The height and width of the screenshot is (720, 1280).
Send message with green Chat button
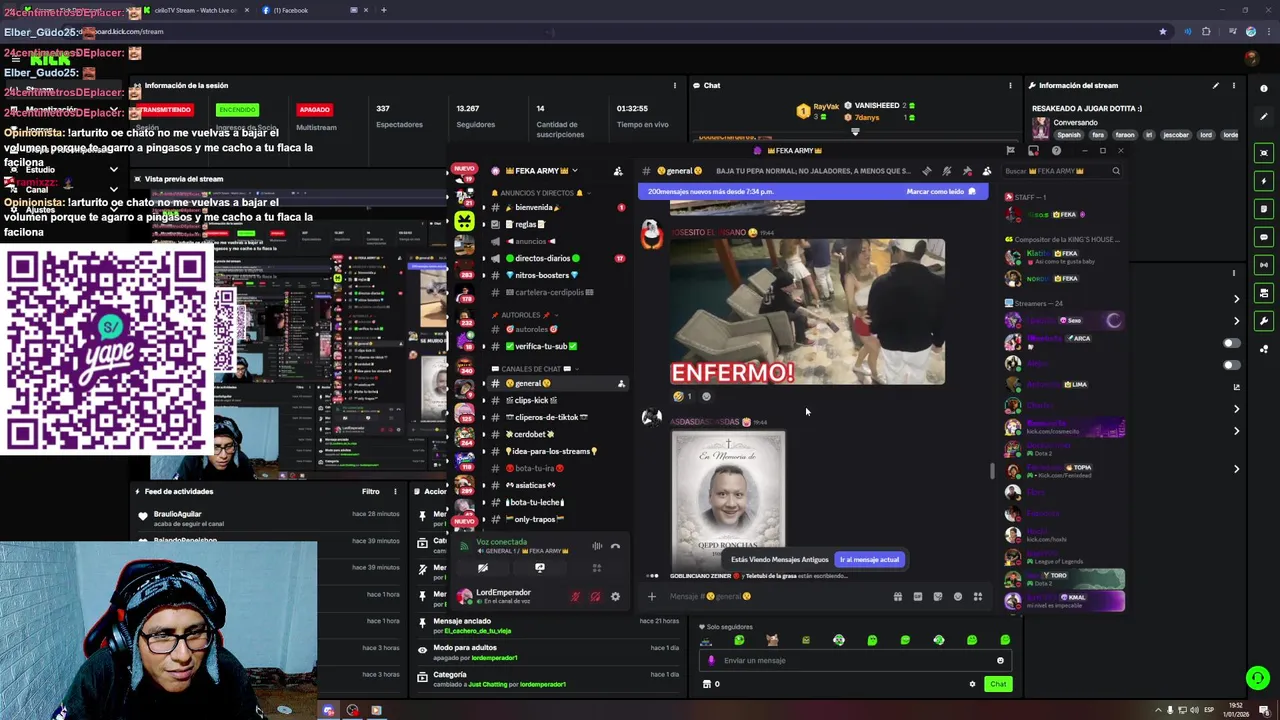click(998, 684)
